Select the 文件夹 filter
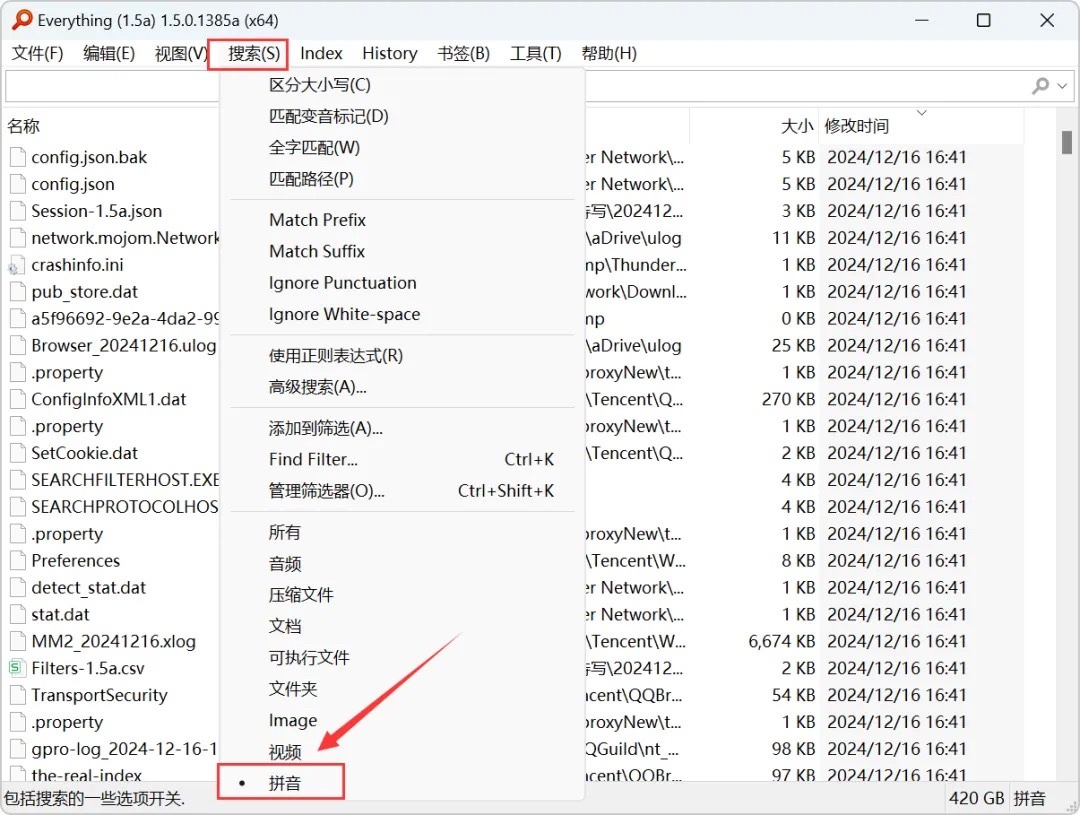Screen dimensions: 1080x815 [x=403, y=689]
